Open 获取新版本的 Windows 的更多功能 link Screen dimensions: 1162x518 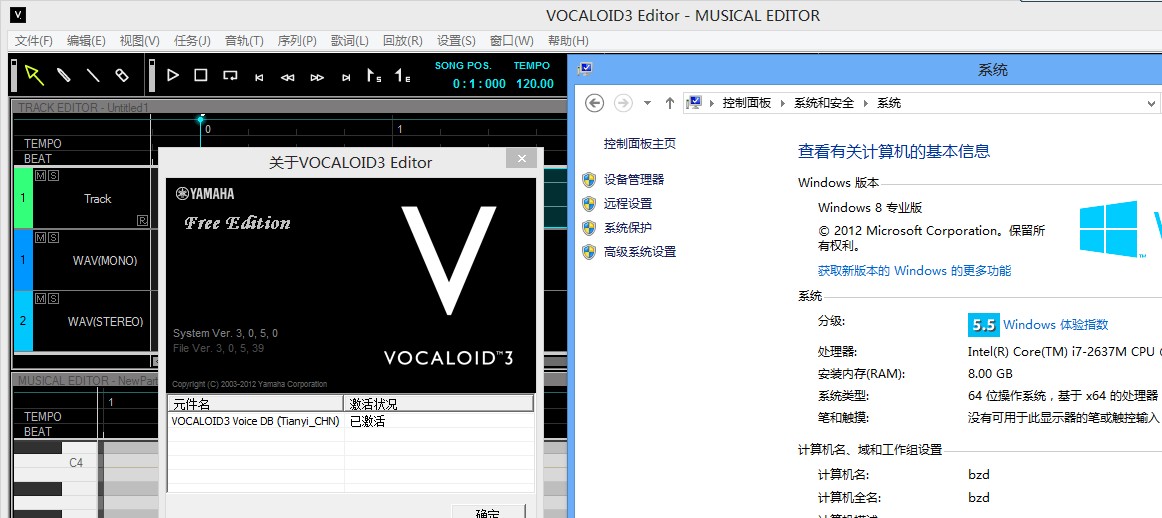pyautogui.click(x=914, y=270)
